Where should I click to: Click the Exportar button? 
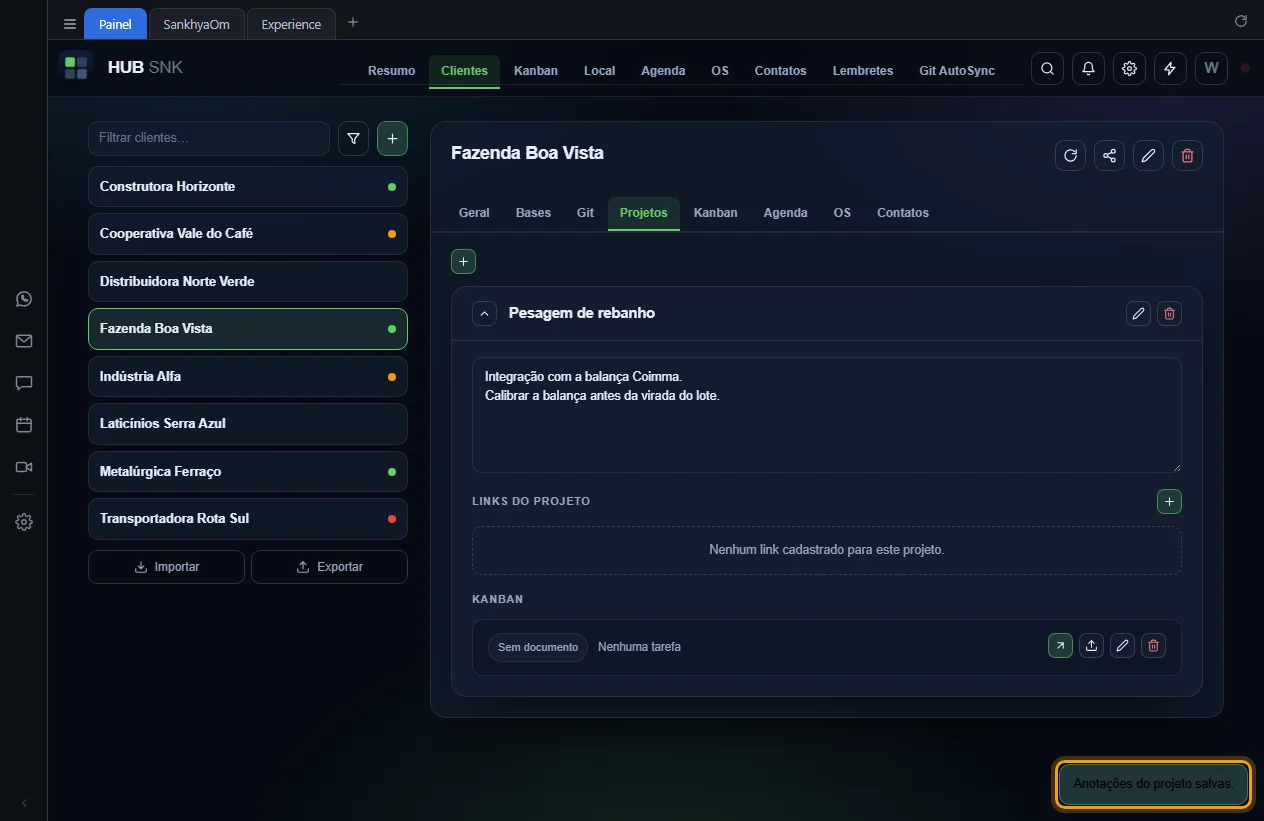click(329, 567)
